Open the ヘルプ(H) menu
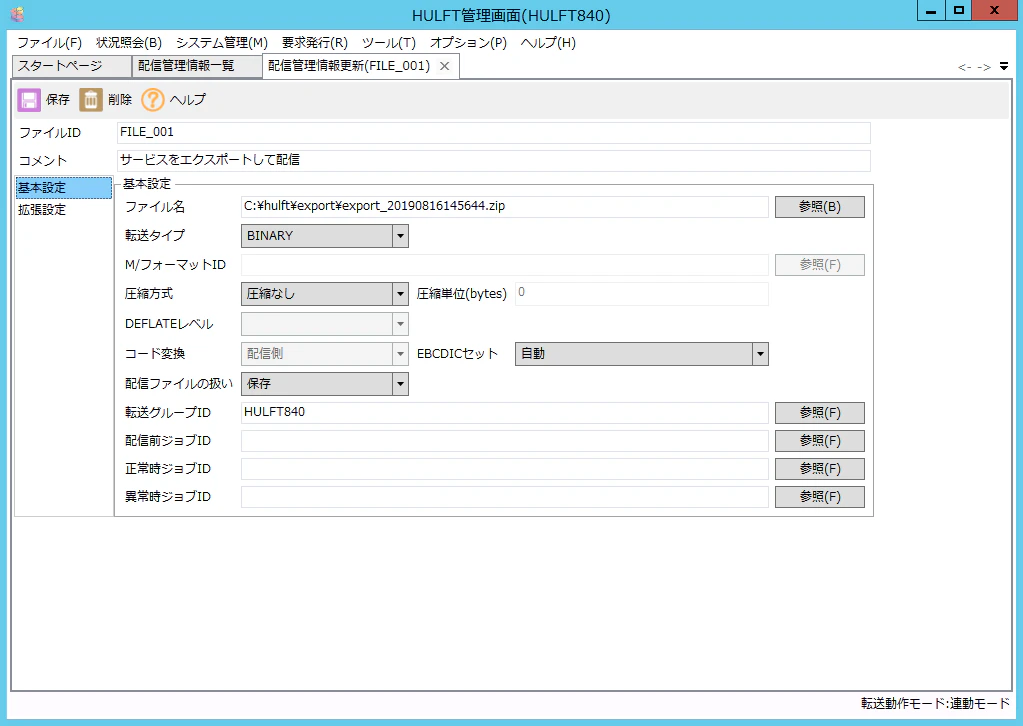Screen dimensions: 1023x726 point(548,43)
